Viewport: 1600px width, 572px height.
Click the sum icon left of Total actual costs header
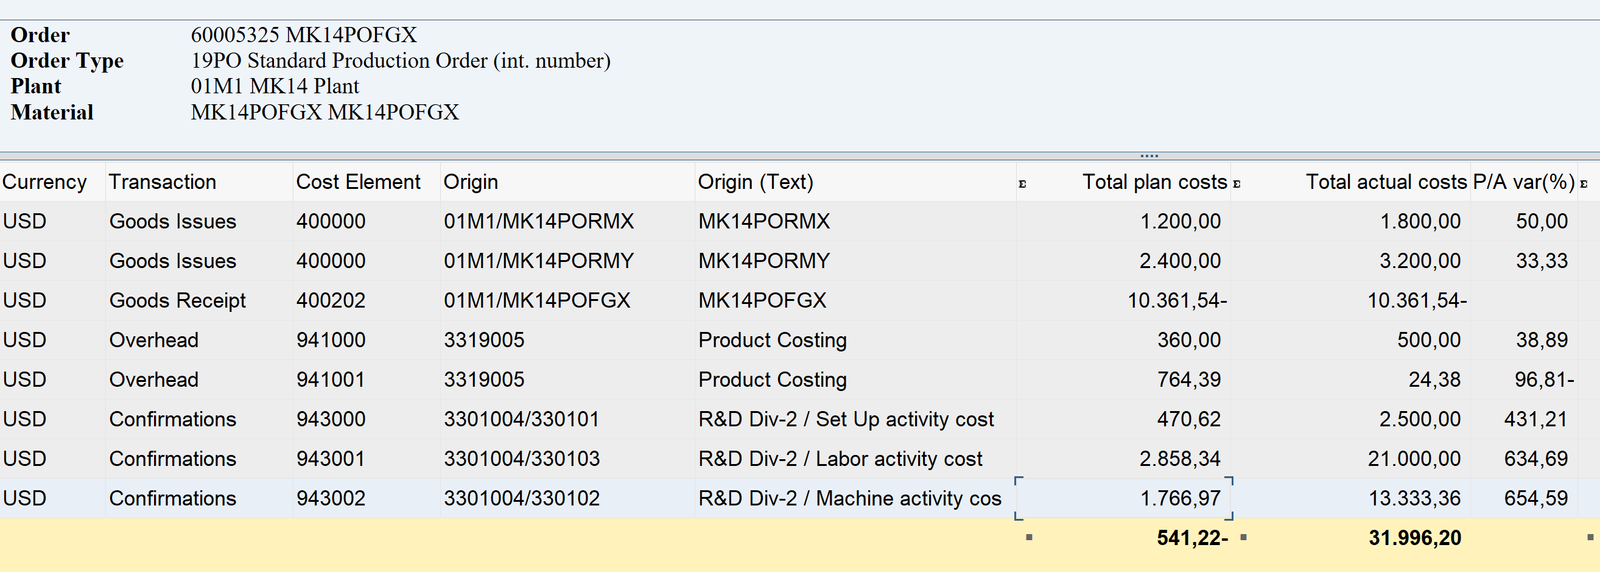pyautogui.click(x=1237, y=184)
